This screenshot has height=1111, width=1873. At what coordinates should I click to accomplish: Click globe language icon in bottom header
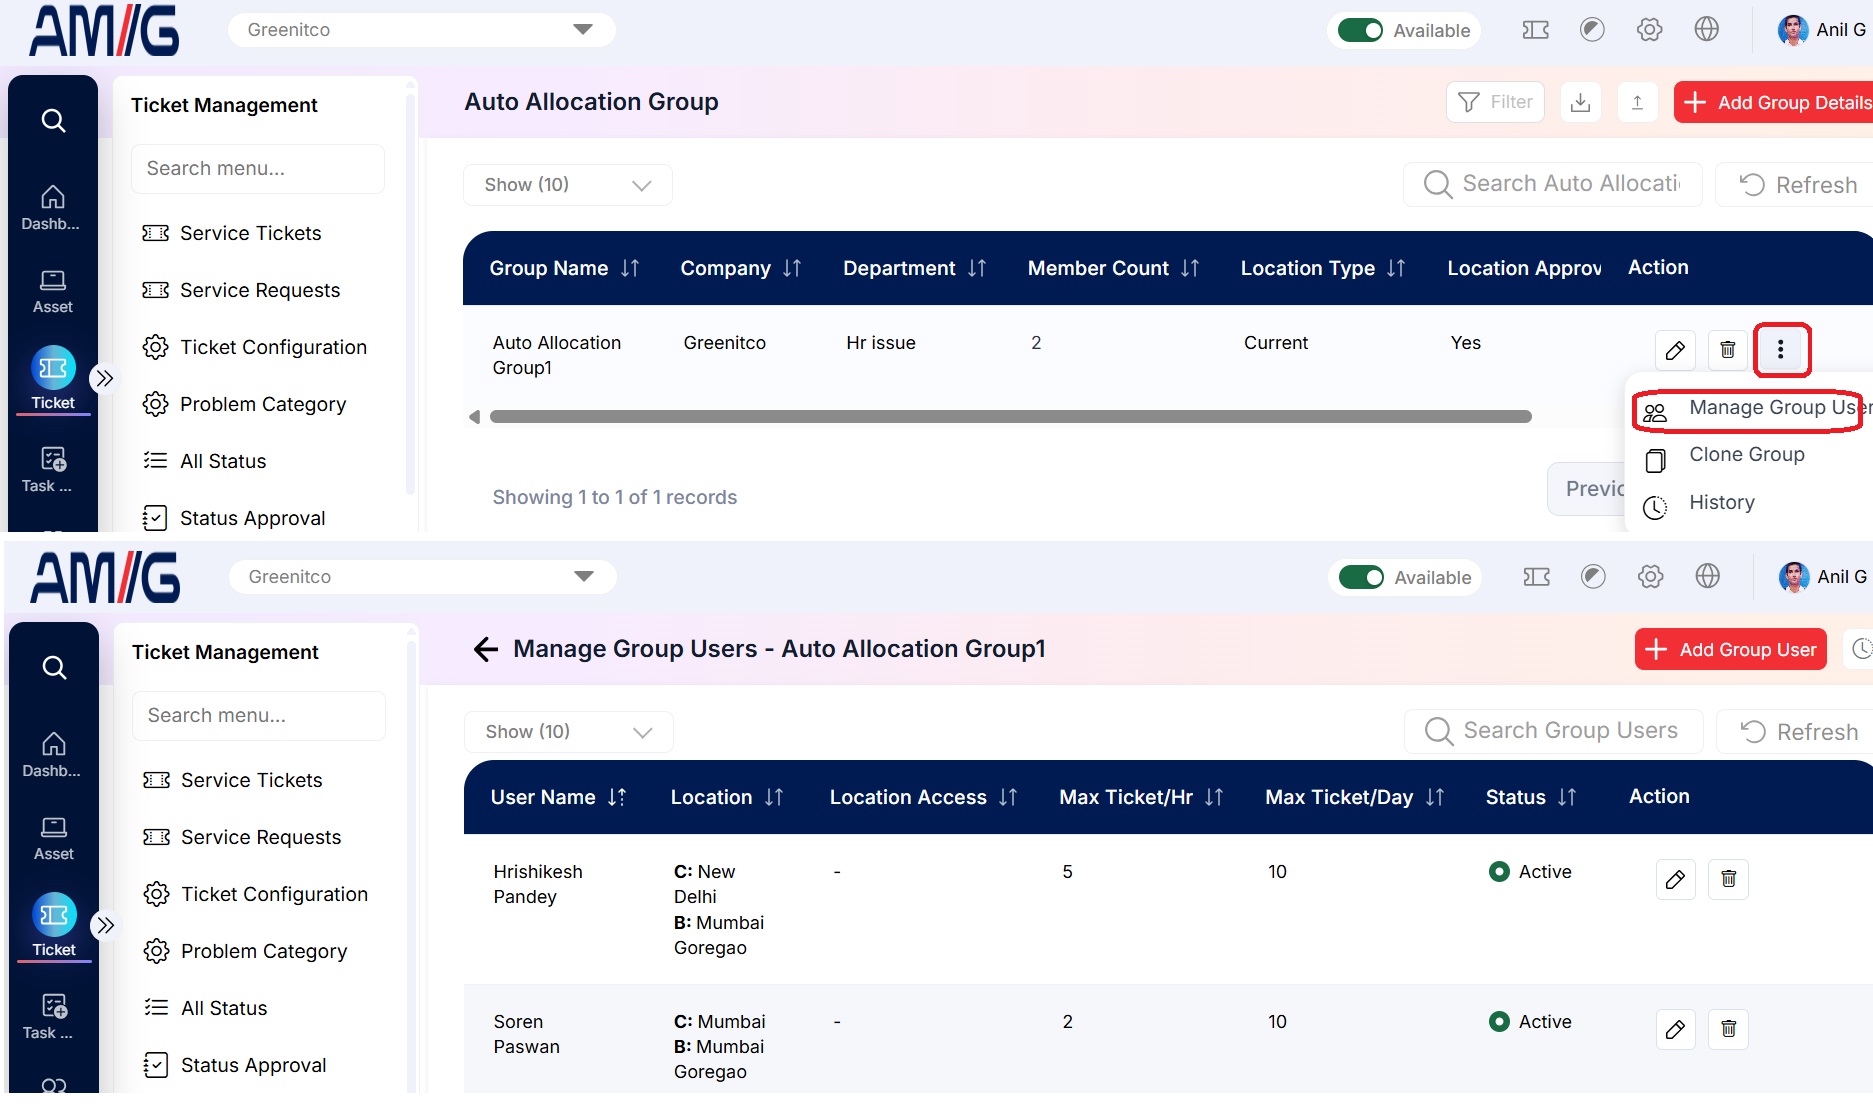pos(1707,577)
